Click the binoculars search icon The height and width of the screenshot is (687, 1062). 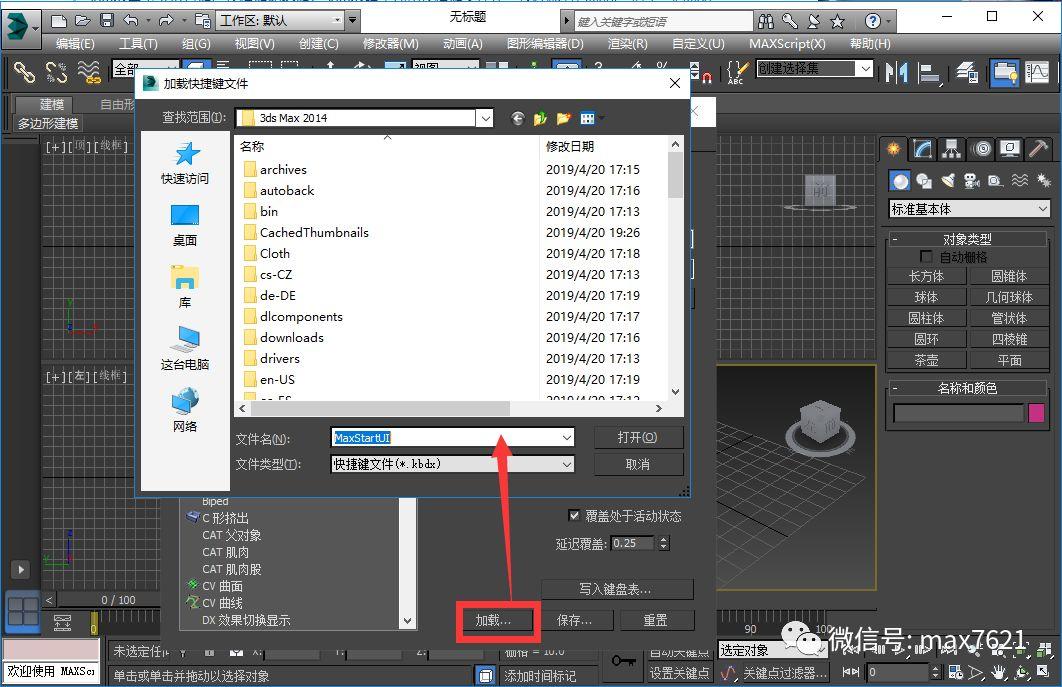[766, 22]
